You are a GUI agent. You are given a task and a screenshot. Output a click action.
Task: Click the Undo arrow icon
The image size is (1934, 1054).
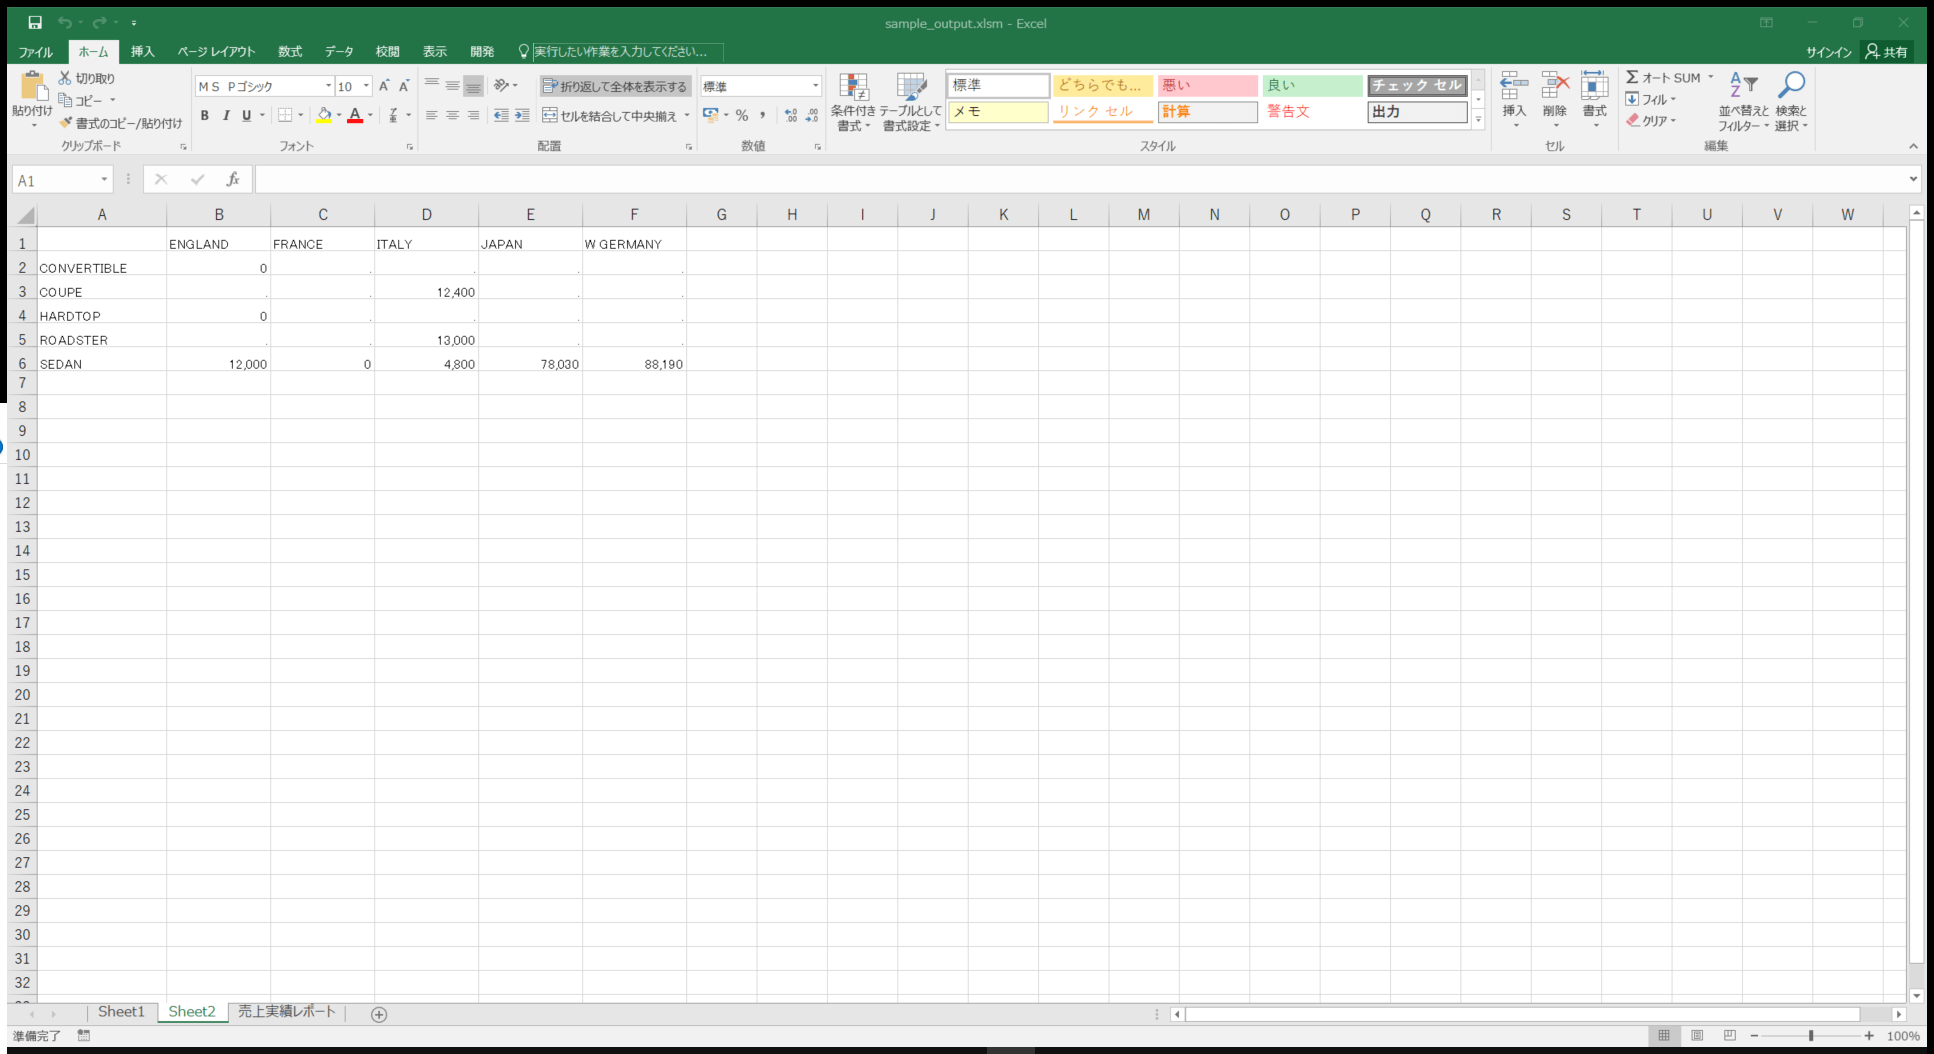pyautogui.click(x=64, y=22)
